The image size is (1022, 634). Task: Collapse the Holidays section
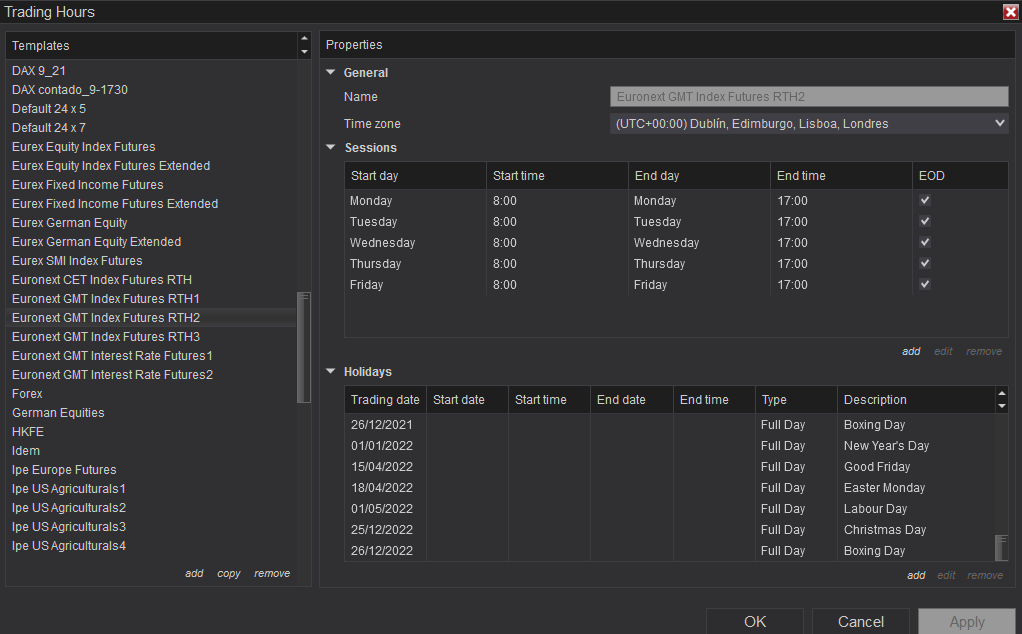[331, 372]
